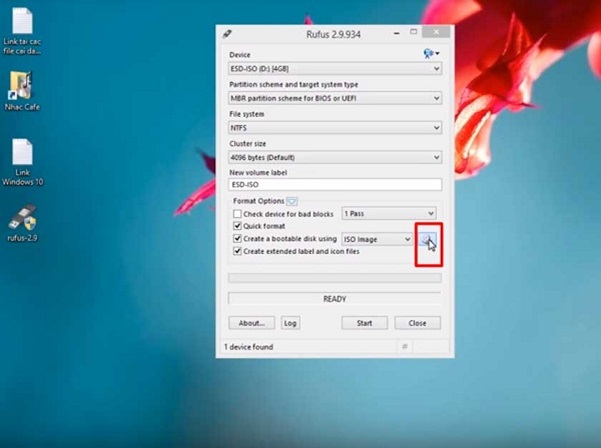Click the New volume label field
This screenshot has width=601, height=448.
335,184
